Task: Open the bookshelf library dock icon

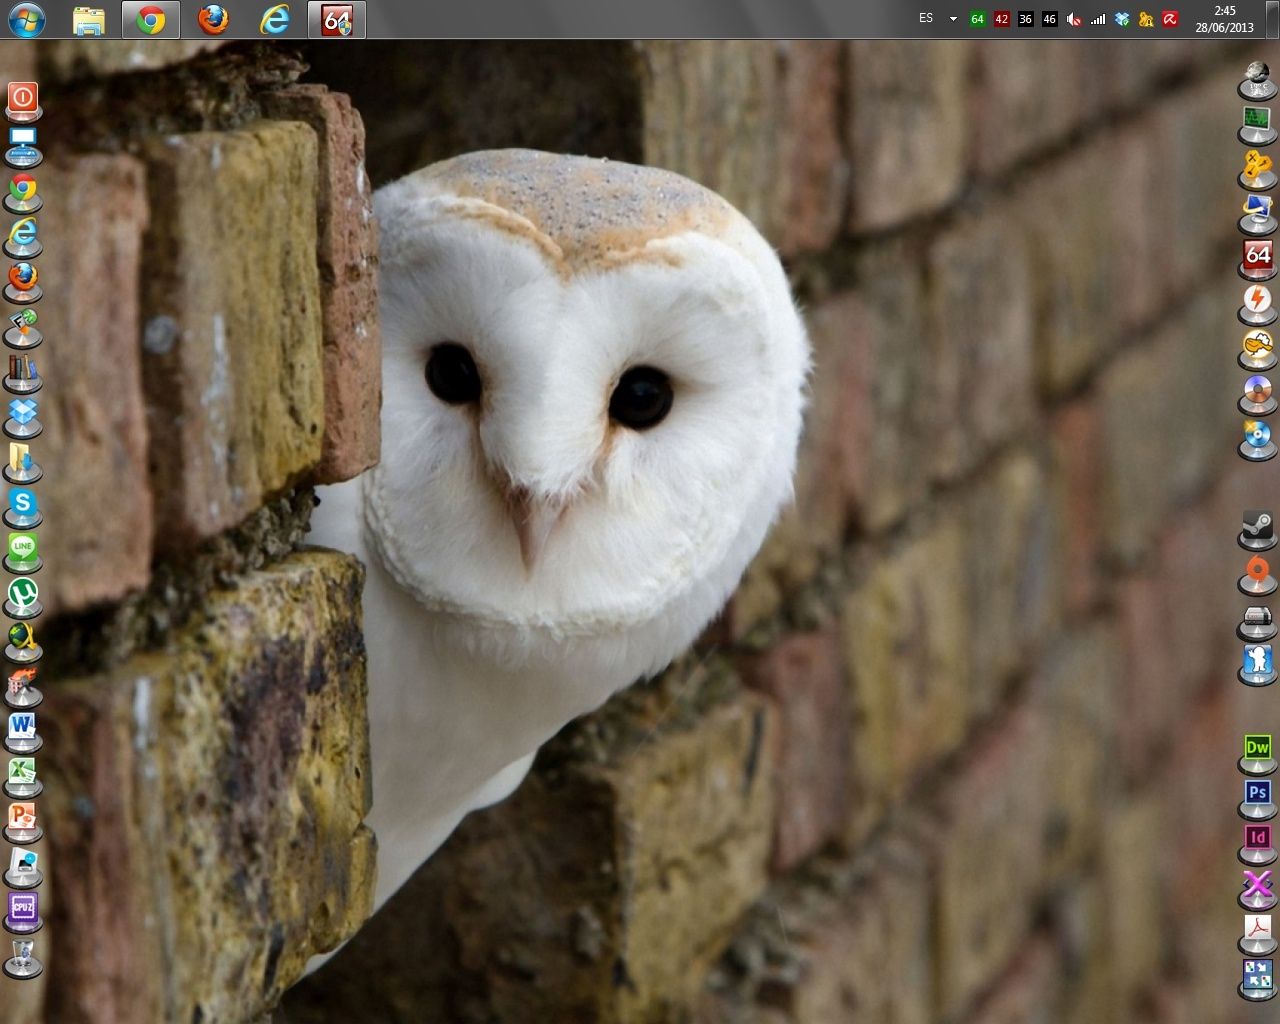Action: coord(22,370)
